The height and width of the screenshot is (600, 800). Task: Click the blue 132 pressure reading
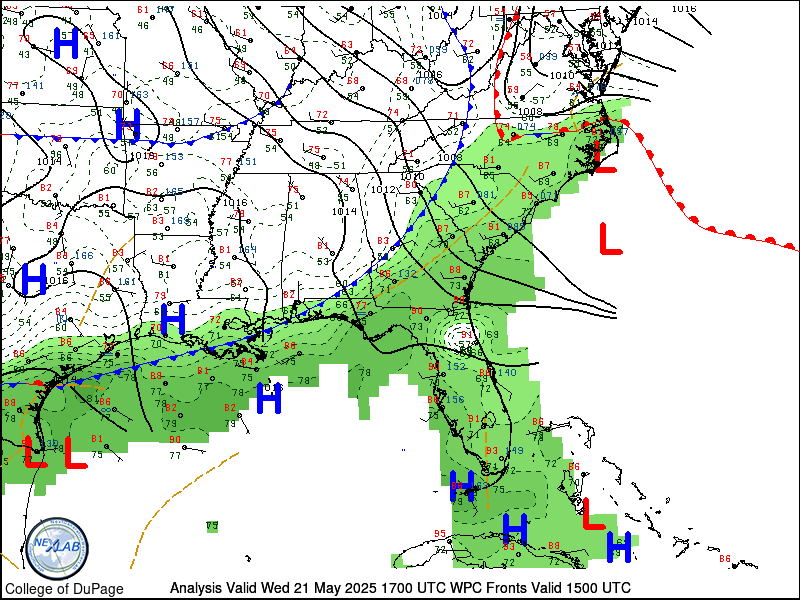[407, 274]
